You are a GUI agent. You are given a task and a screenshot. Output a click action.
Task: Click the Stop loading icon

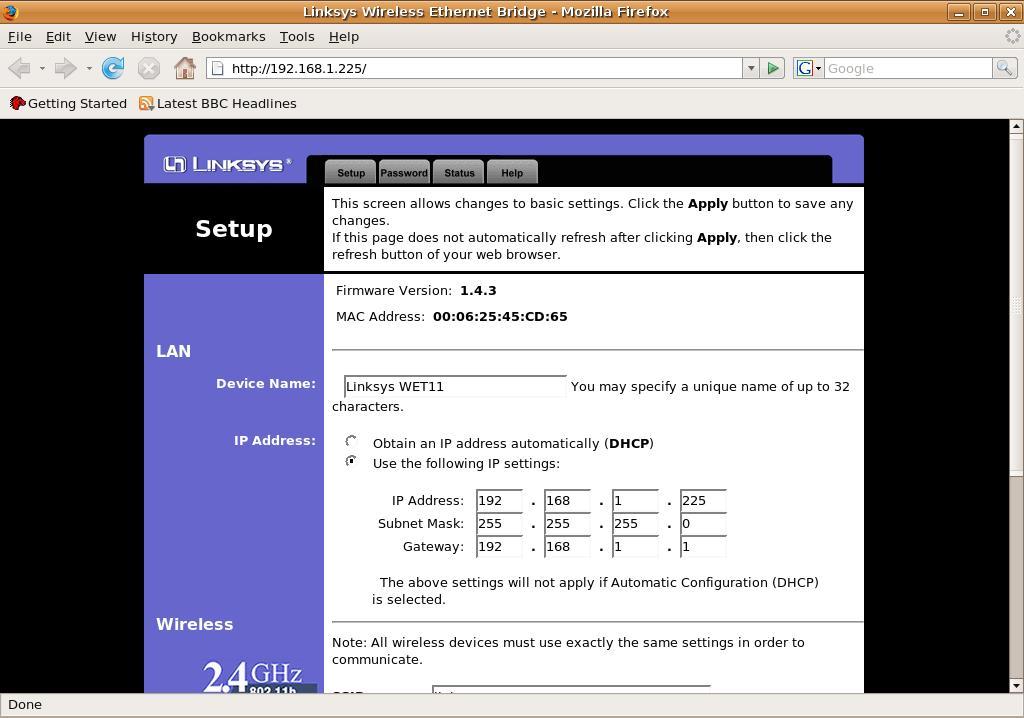(149, 68)
